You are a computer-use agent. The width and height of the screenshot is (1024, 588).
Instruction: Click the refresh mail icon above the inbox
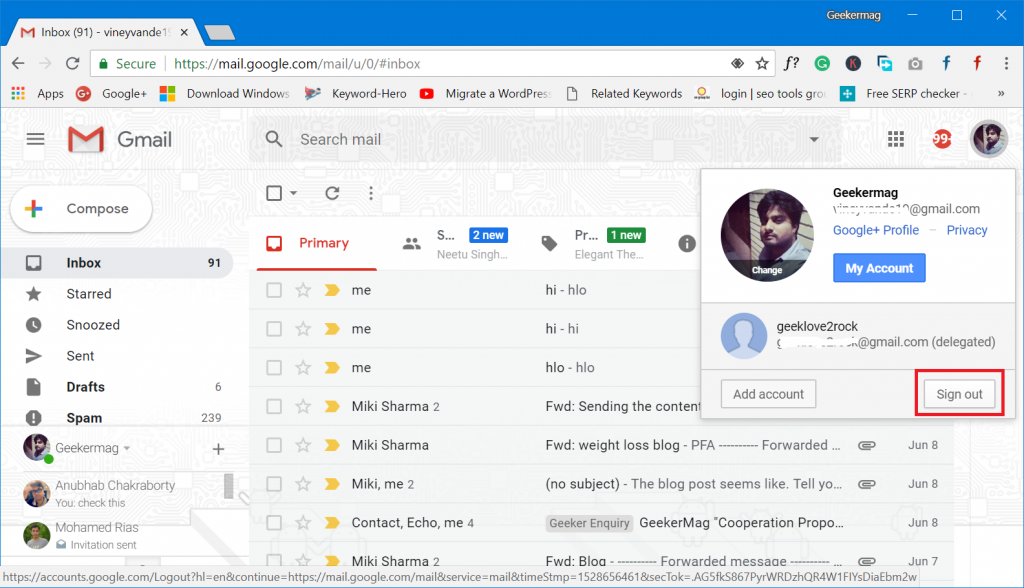point(332,193)
